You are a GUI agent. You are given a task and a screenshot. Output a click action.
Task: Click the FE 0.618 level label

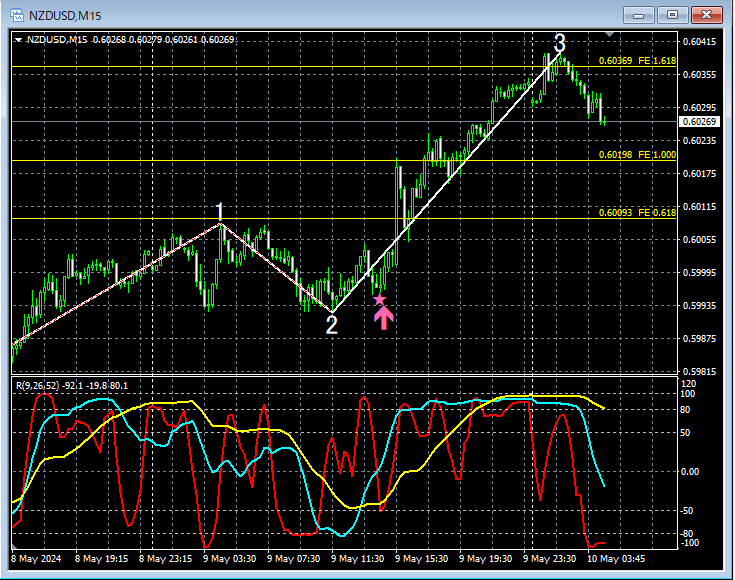(637, 213)
